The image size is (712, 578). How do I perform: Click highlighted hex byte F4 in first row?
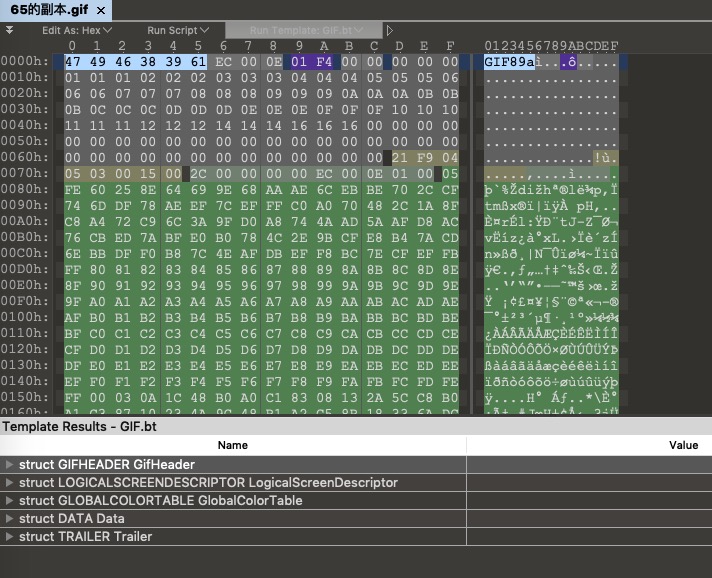point(324,62)
